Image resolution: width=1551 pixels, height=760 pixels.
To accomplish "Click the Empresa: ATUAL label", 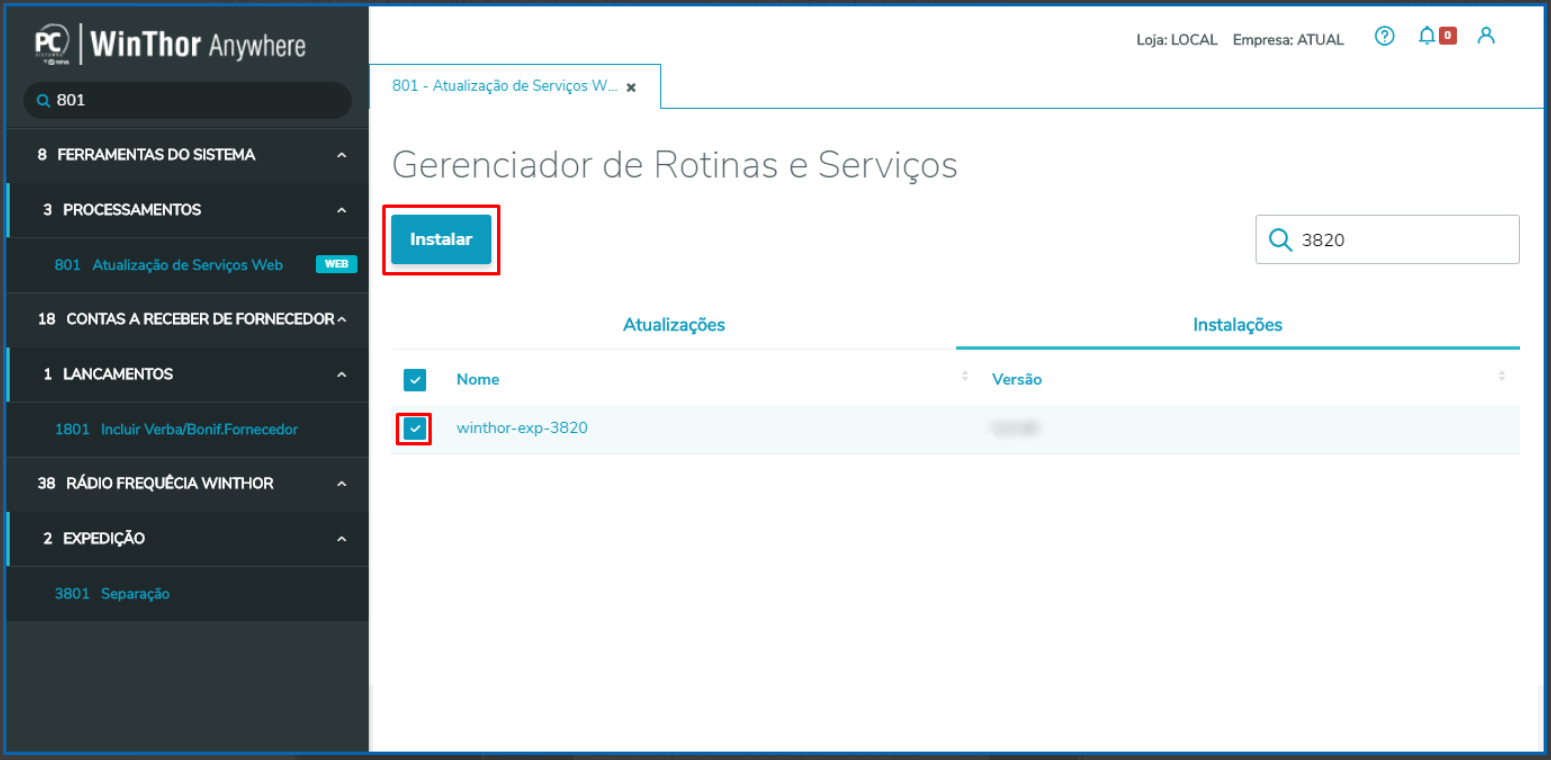I will [1288, 40].
